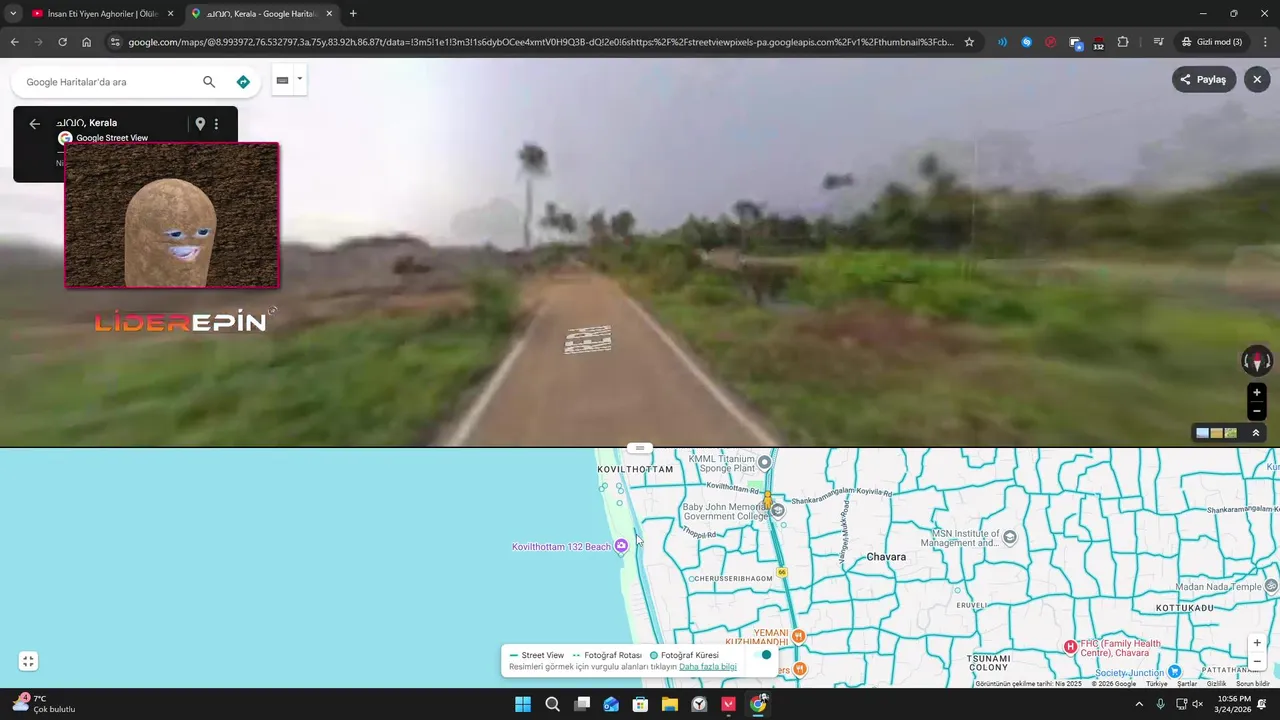1280x720 pixels.
Task: Click the Baby John Memorial Government College pin
Action: point(778,510)
